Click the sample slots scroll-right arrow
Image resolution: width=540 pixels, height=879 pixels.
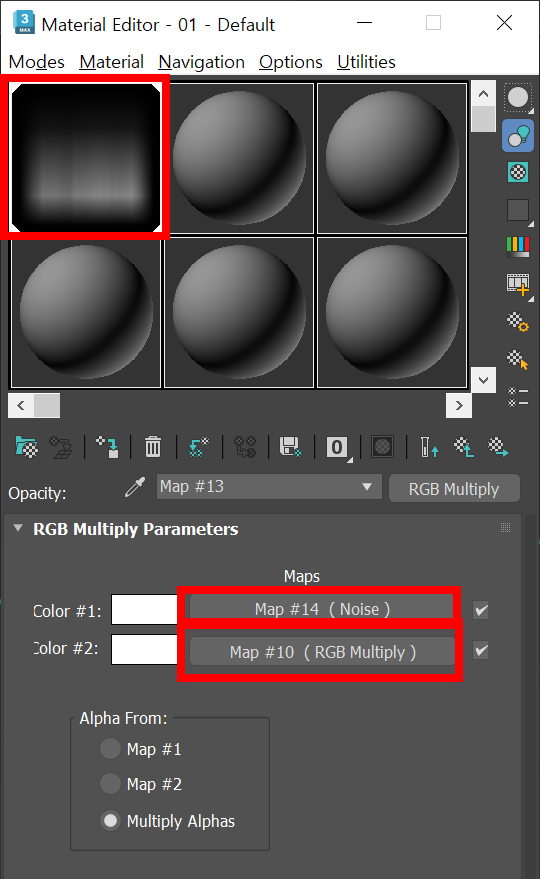(x=459, y=405)
